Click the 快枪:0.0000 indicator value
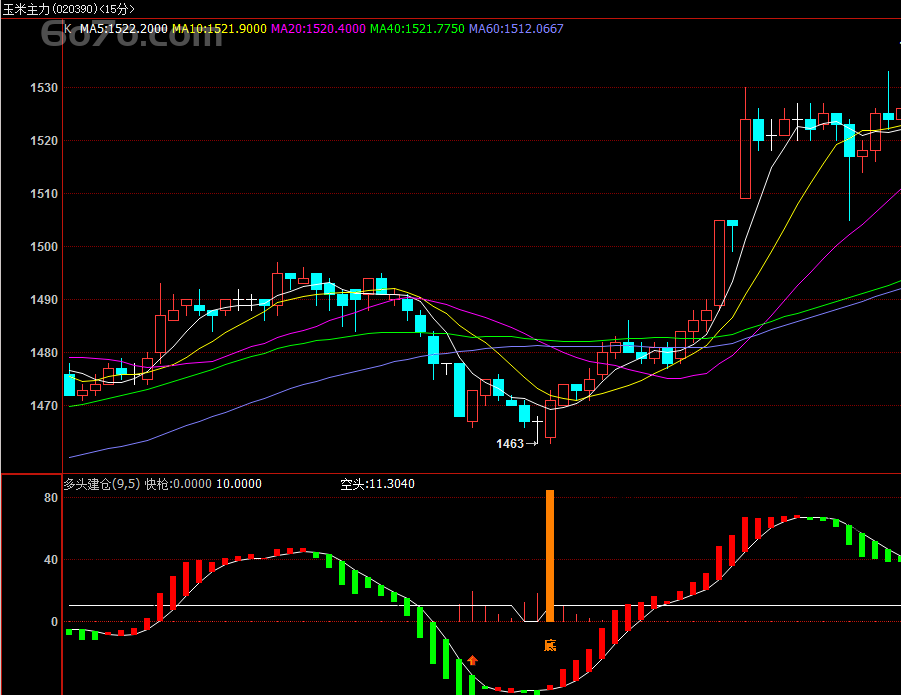The image size is (901, 695). click(178, 484)
